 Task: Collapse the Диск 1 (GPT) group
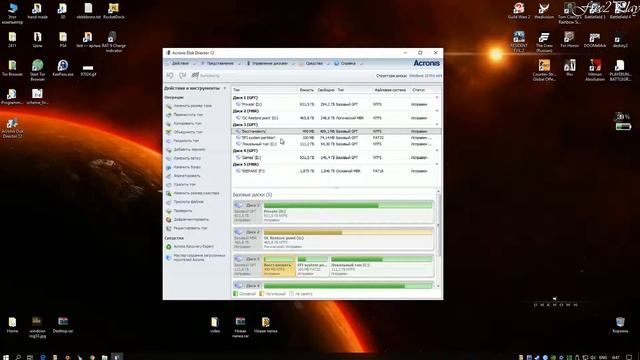tap(437, 98)
